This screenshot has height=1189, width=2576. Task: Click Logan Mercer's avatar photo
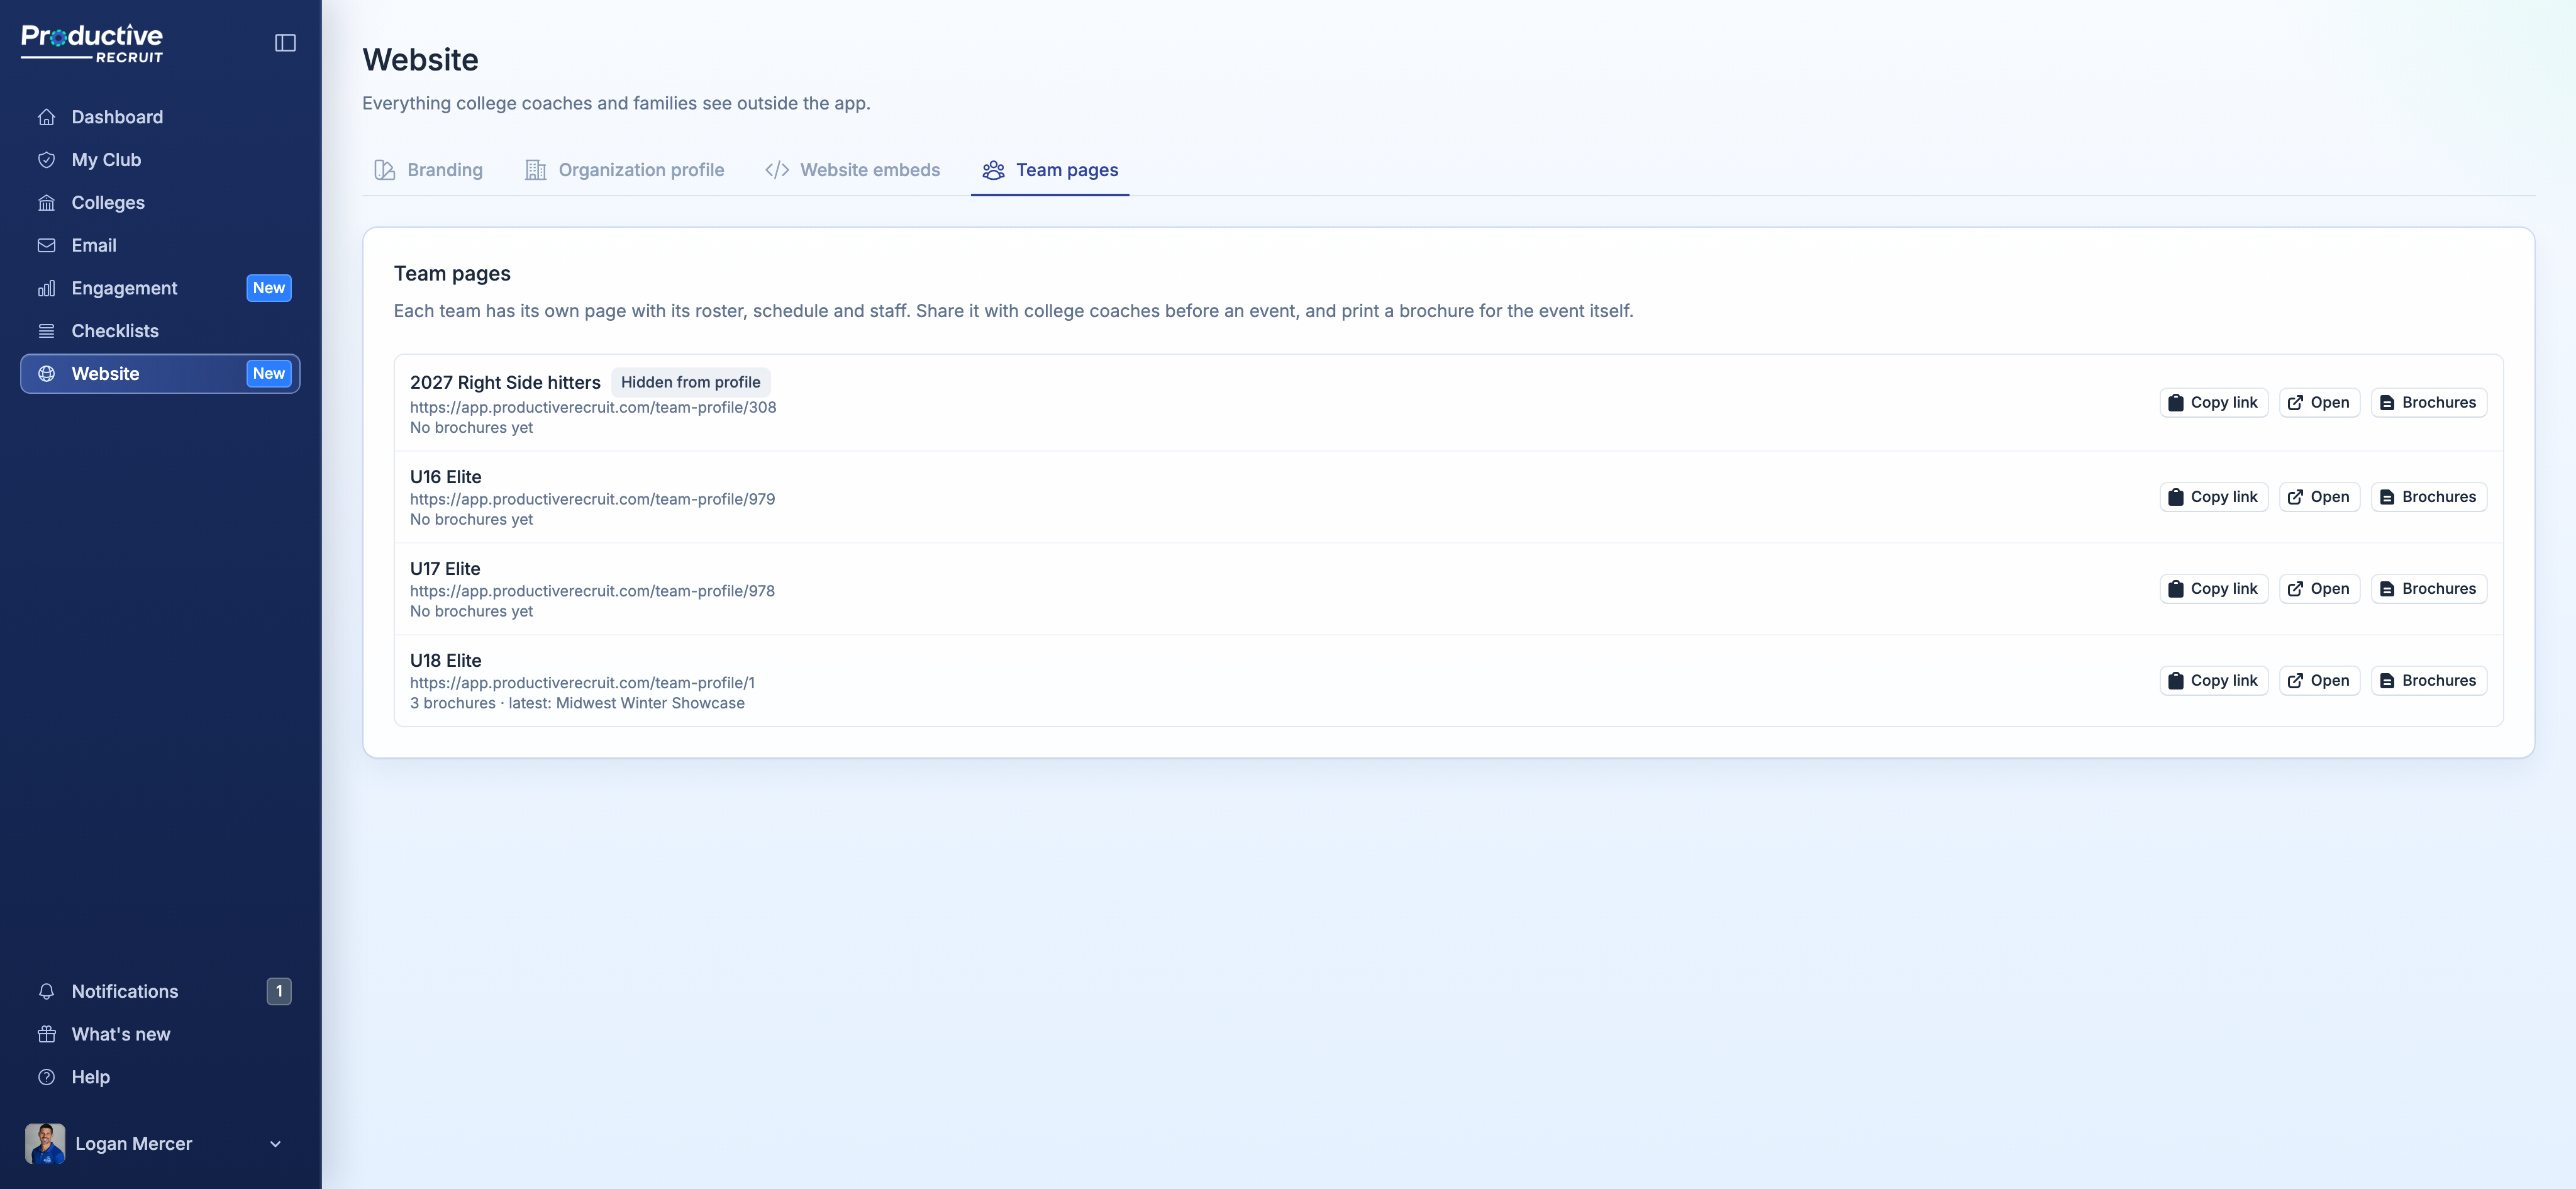[x=45, y=1143]
